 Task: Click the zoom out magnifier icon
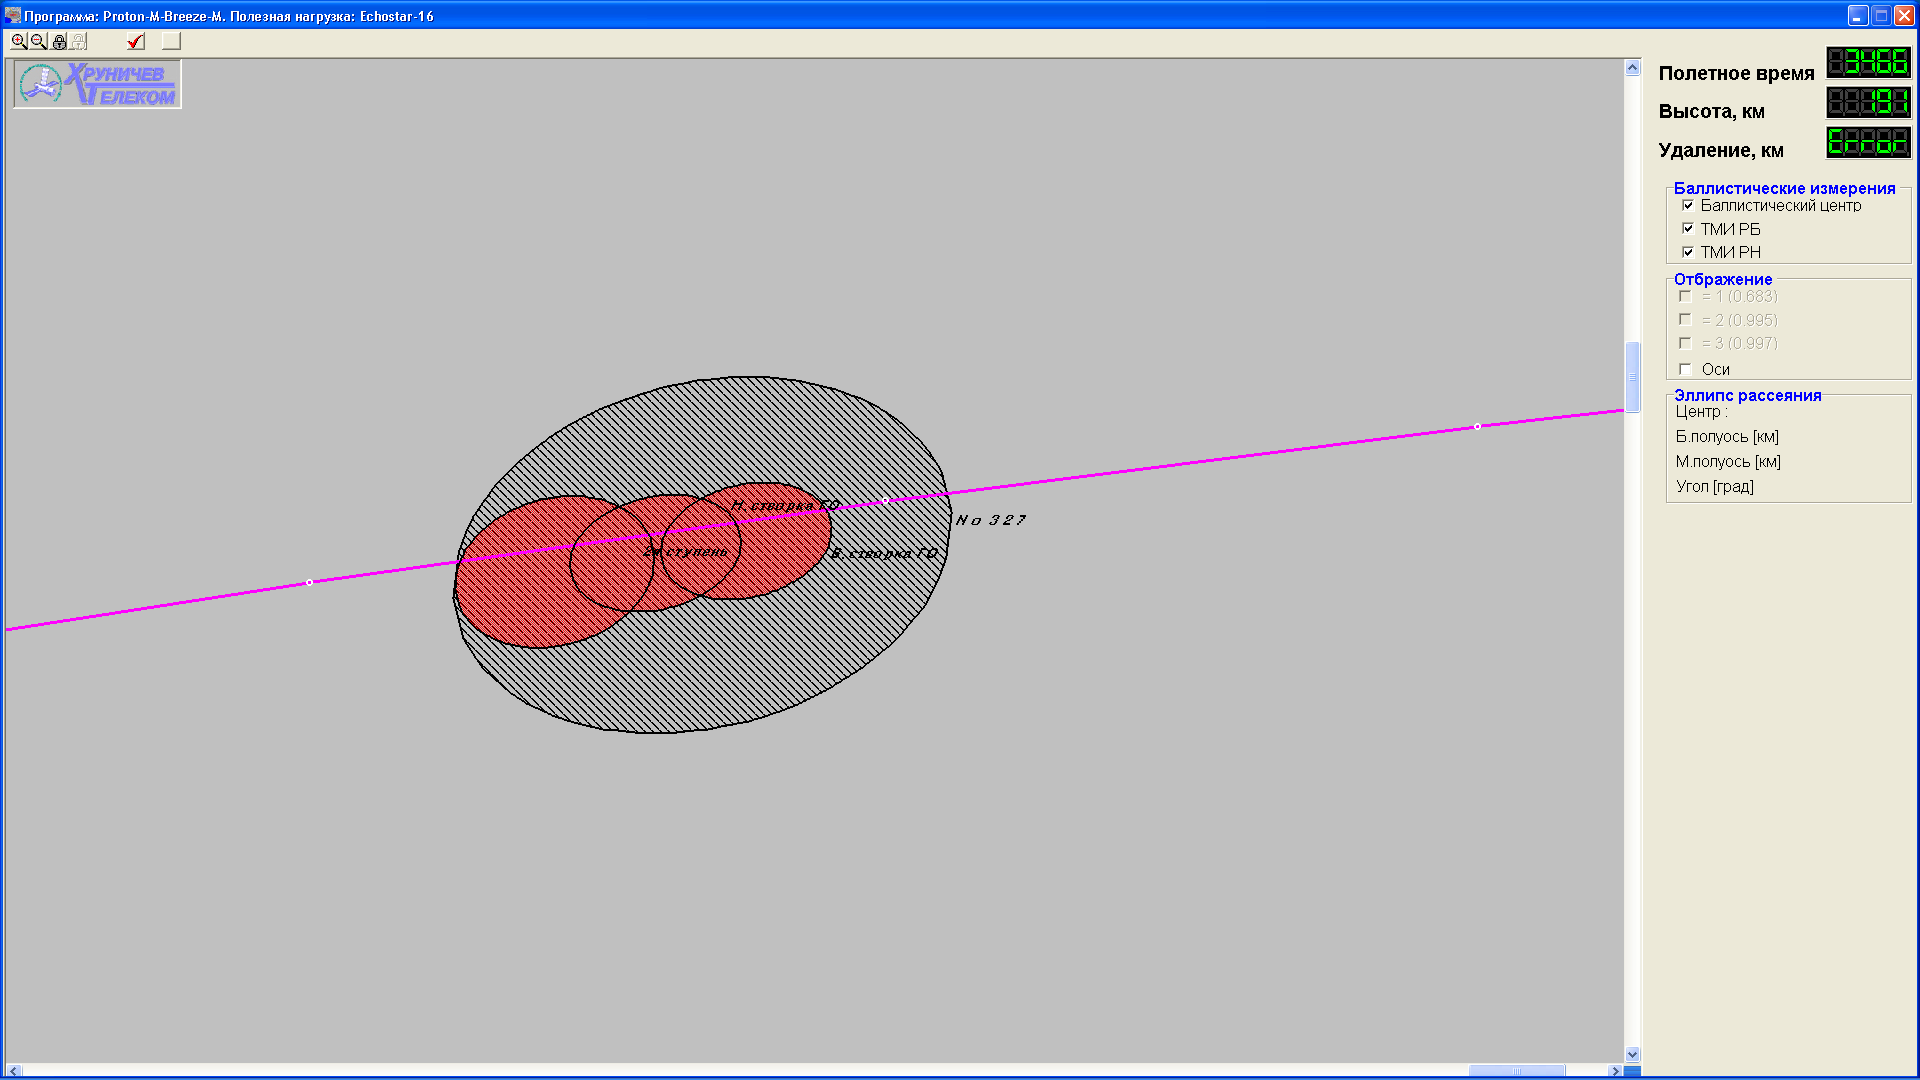[x=38, y=41]
